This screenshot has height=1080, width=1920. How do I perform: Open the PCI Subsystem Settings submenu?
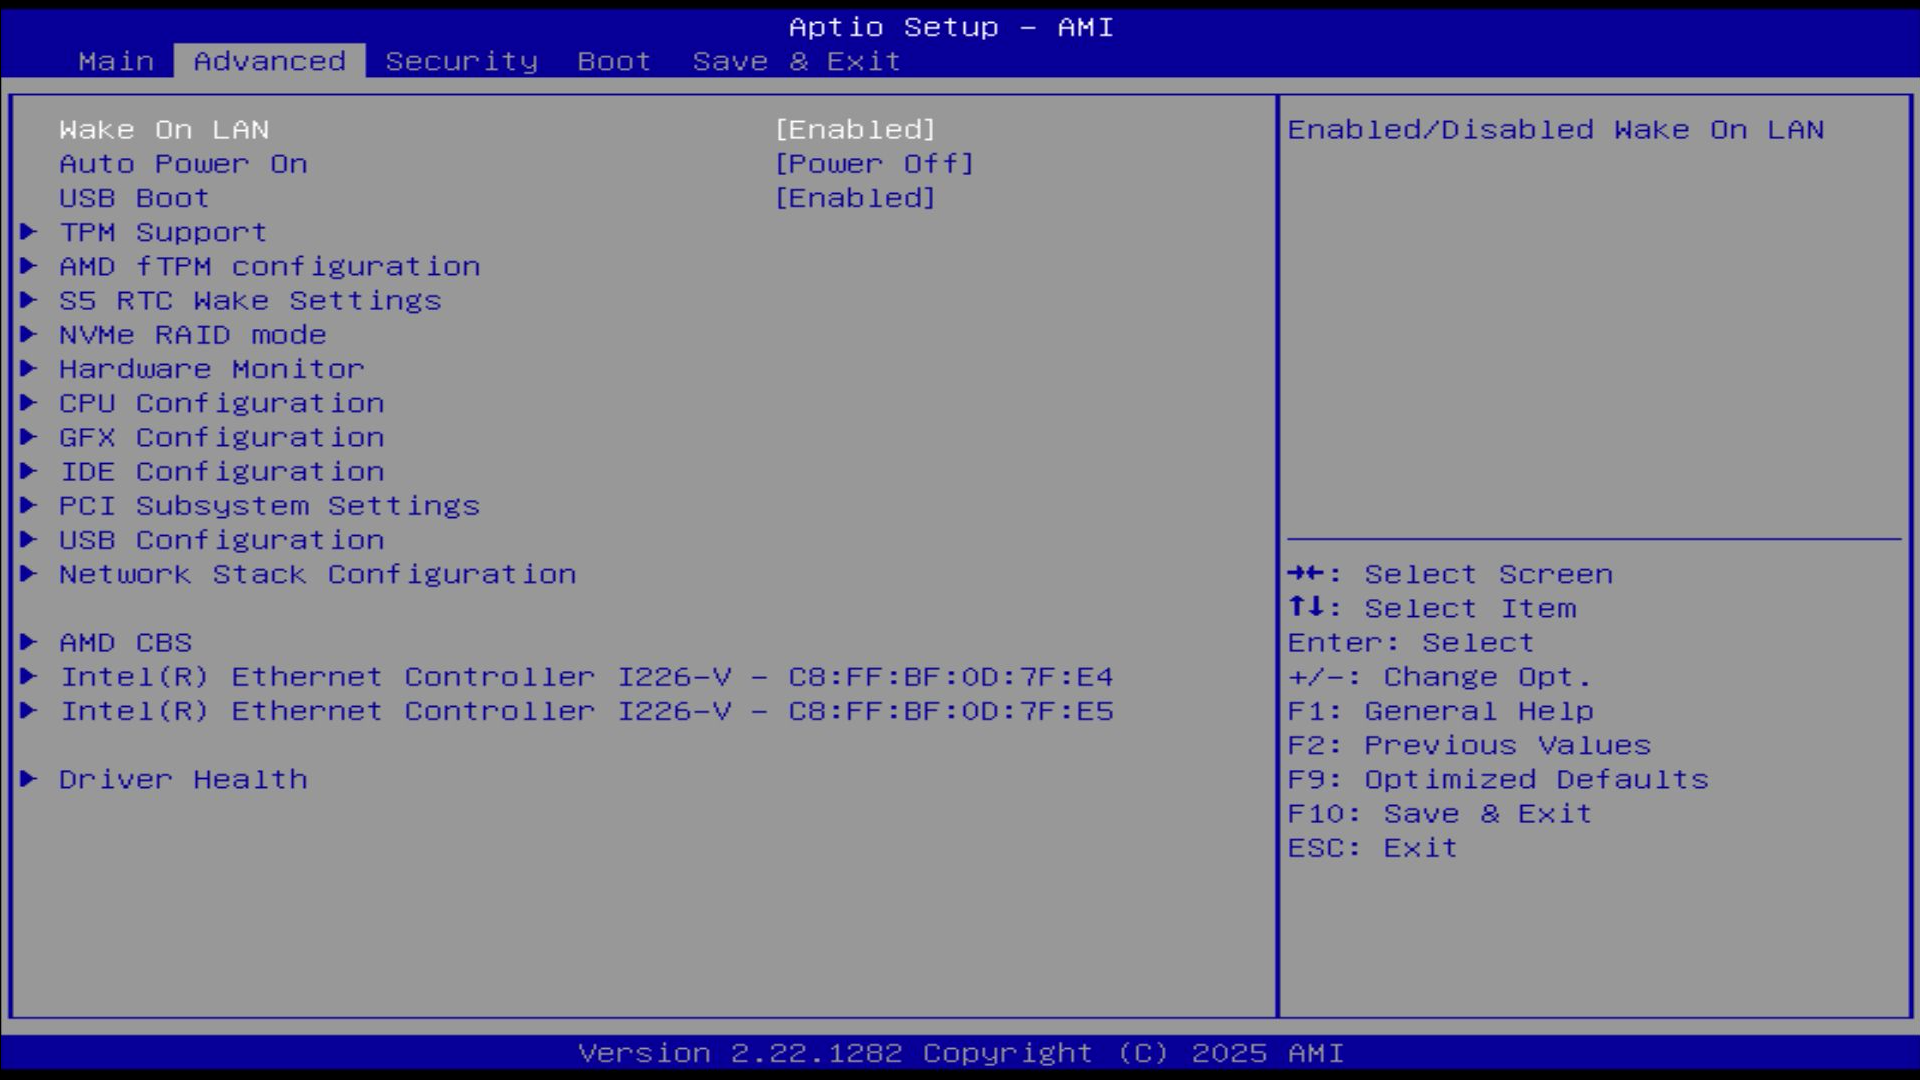click(269, 506)
